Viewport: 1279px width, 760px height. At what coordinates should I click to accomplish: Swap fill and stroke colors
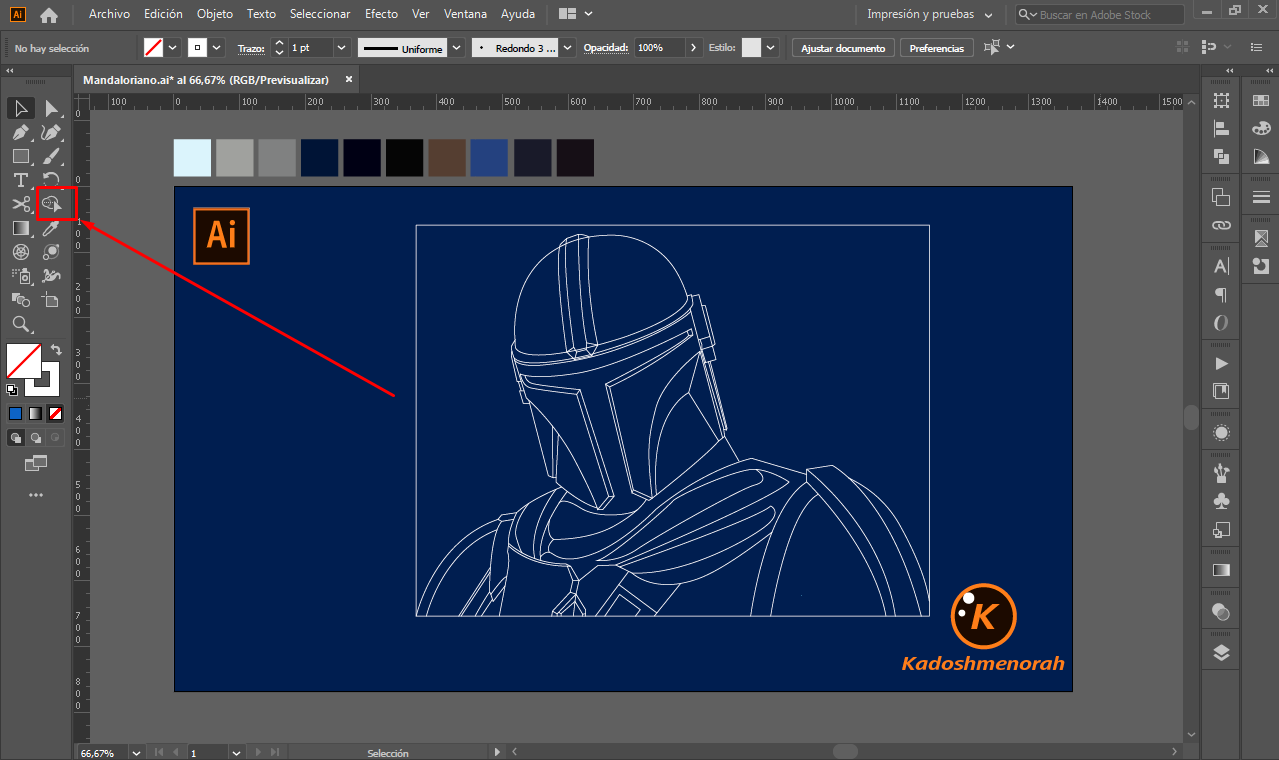click(56, 350)
